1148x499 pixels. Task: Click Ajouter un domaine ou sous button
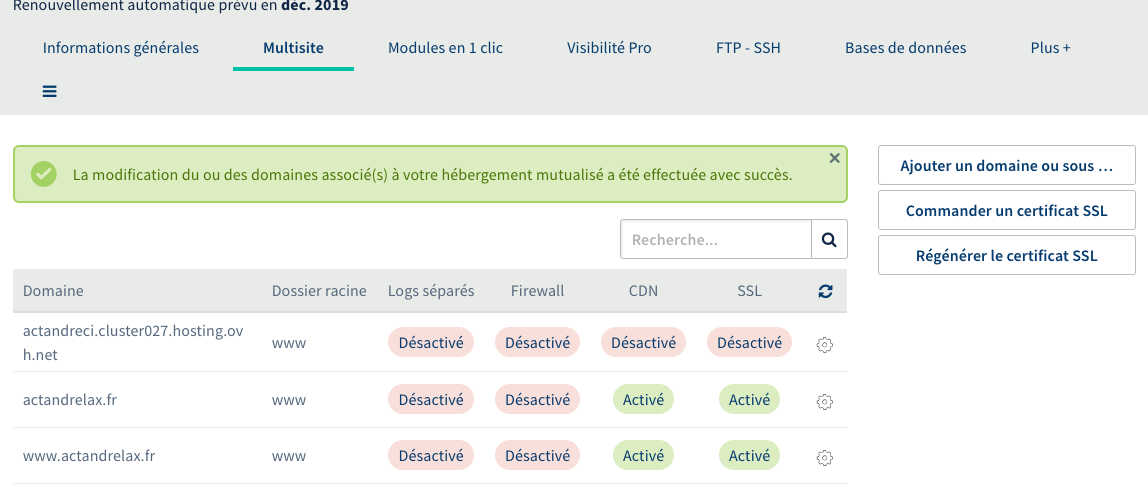point(1006,166)
